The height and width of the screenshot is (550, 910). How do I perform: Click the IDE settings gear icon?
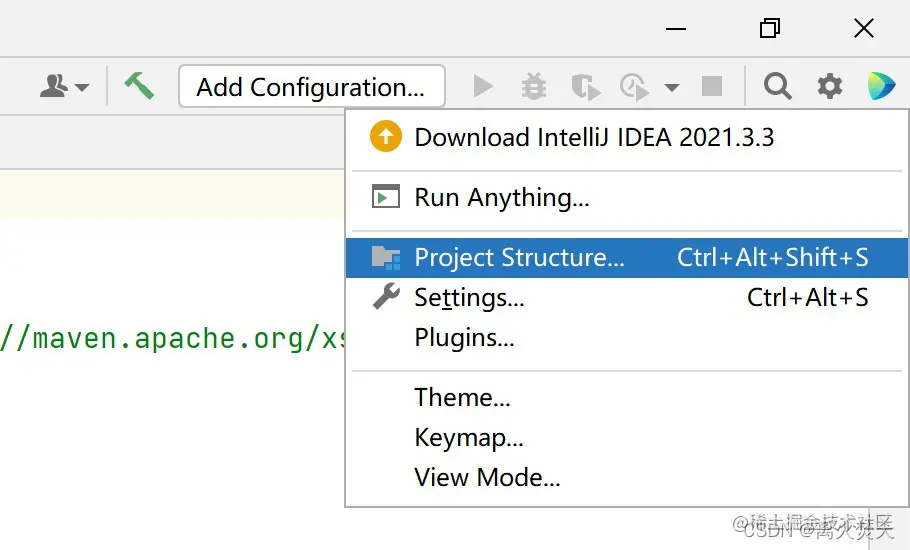830,86
